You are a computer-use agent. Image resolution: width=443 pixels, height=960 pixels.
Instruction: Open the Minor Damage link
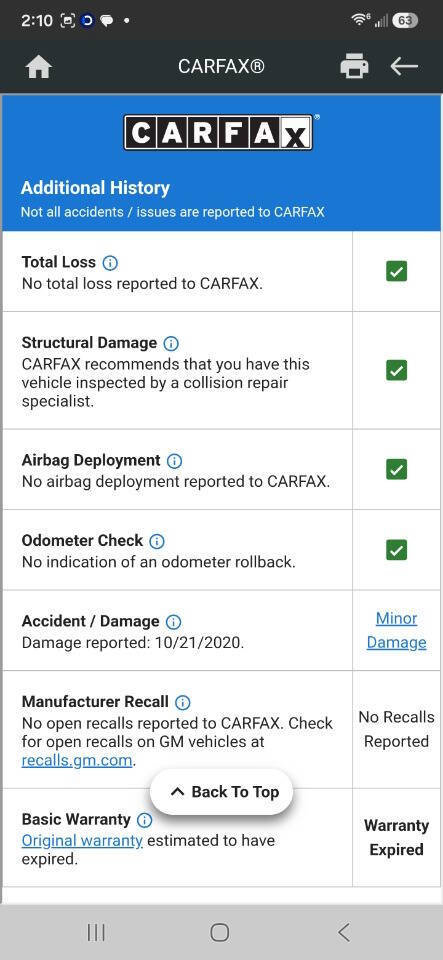(x=396, y=631)
